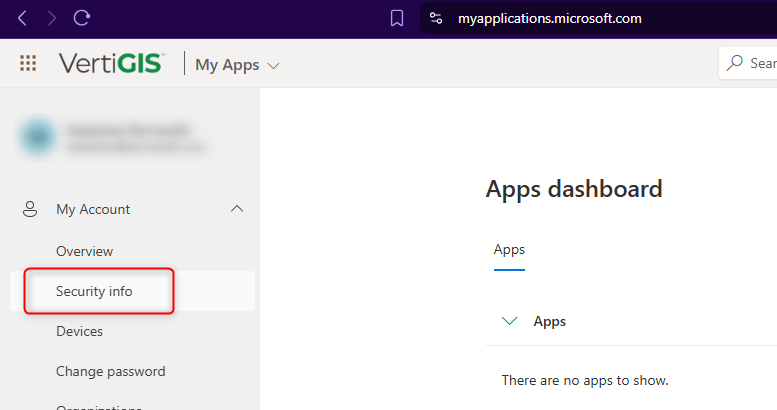This screenshot has height=410, width=777.
Task: Open Devices in the sidebar
Action: (x=79, y=331)
